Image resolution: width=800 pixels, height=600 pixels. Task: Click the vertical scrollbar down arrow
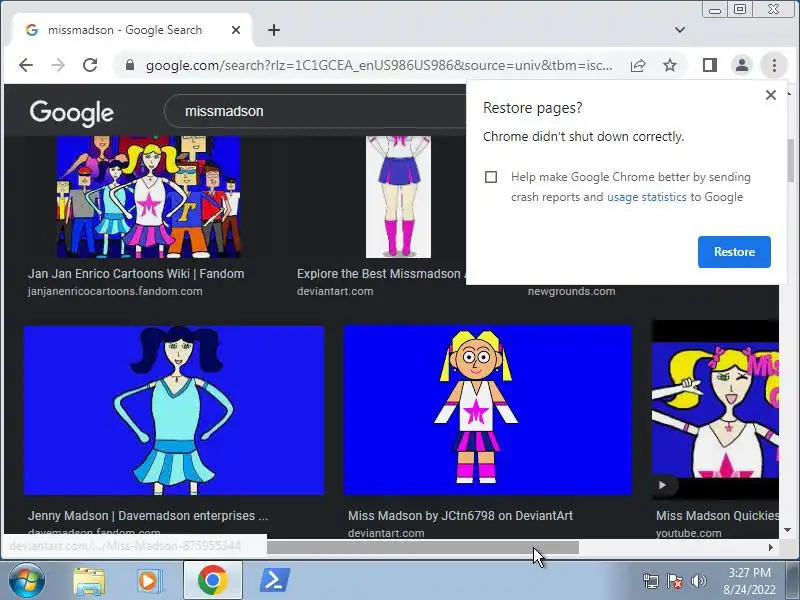click(787, 530)
